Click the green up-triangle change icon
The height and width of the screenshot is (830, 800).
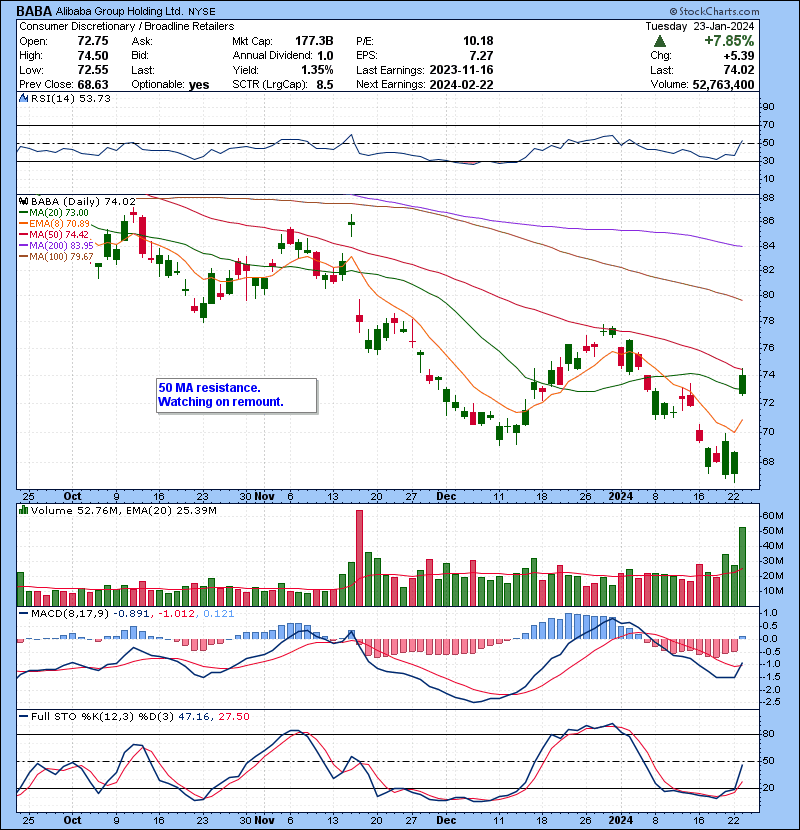click(x=659, y=41)
